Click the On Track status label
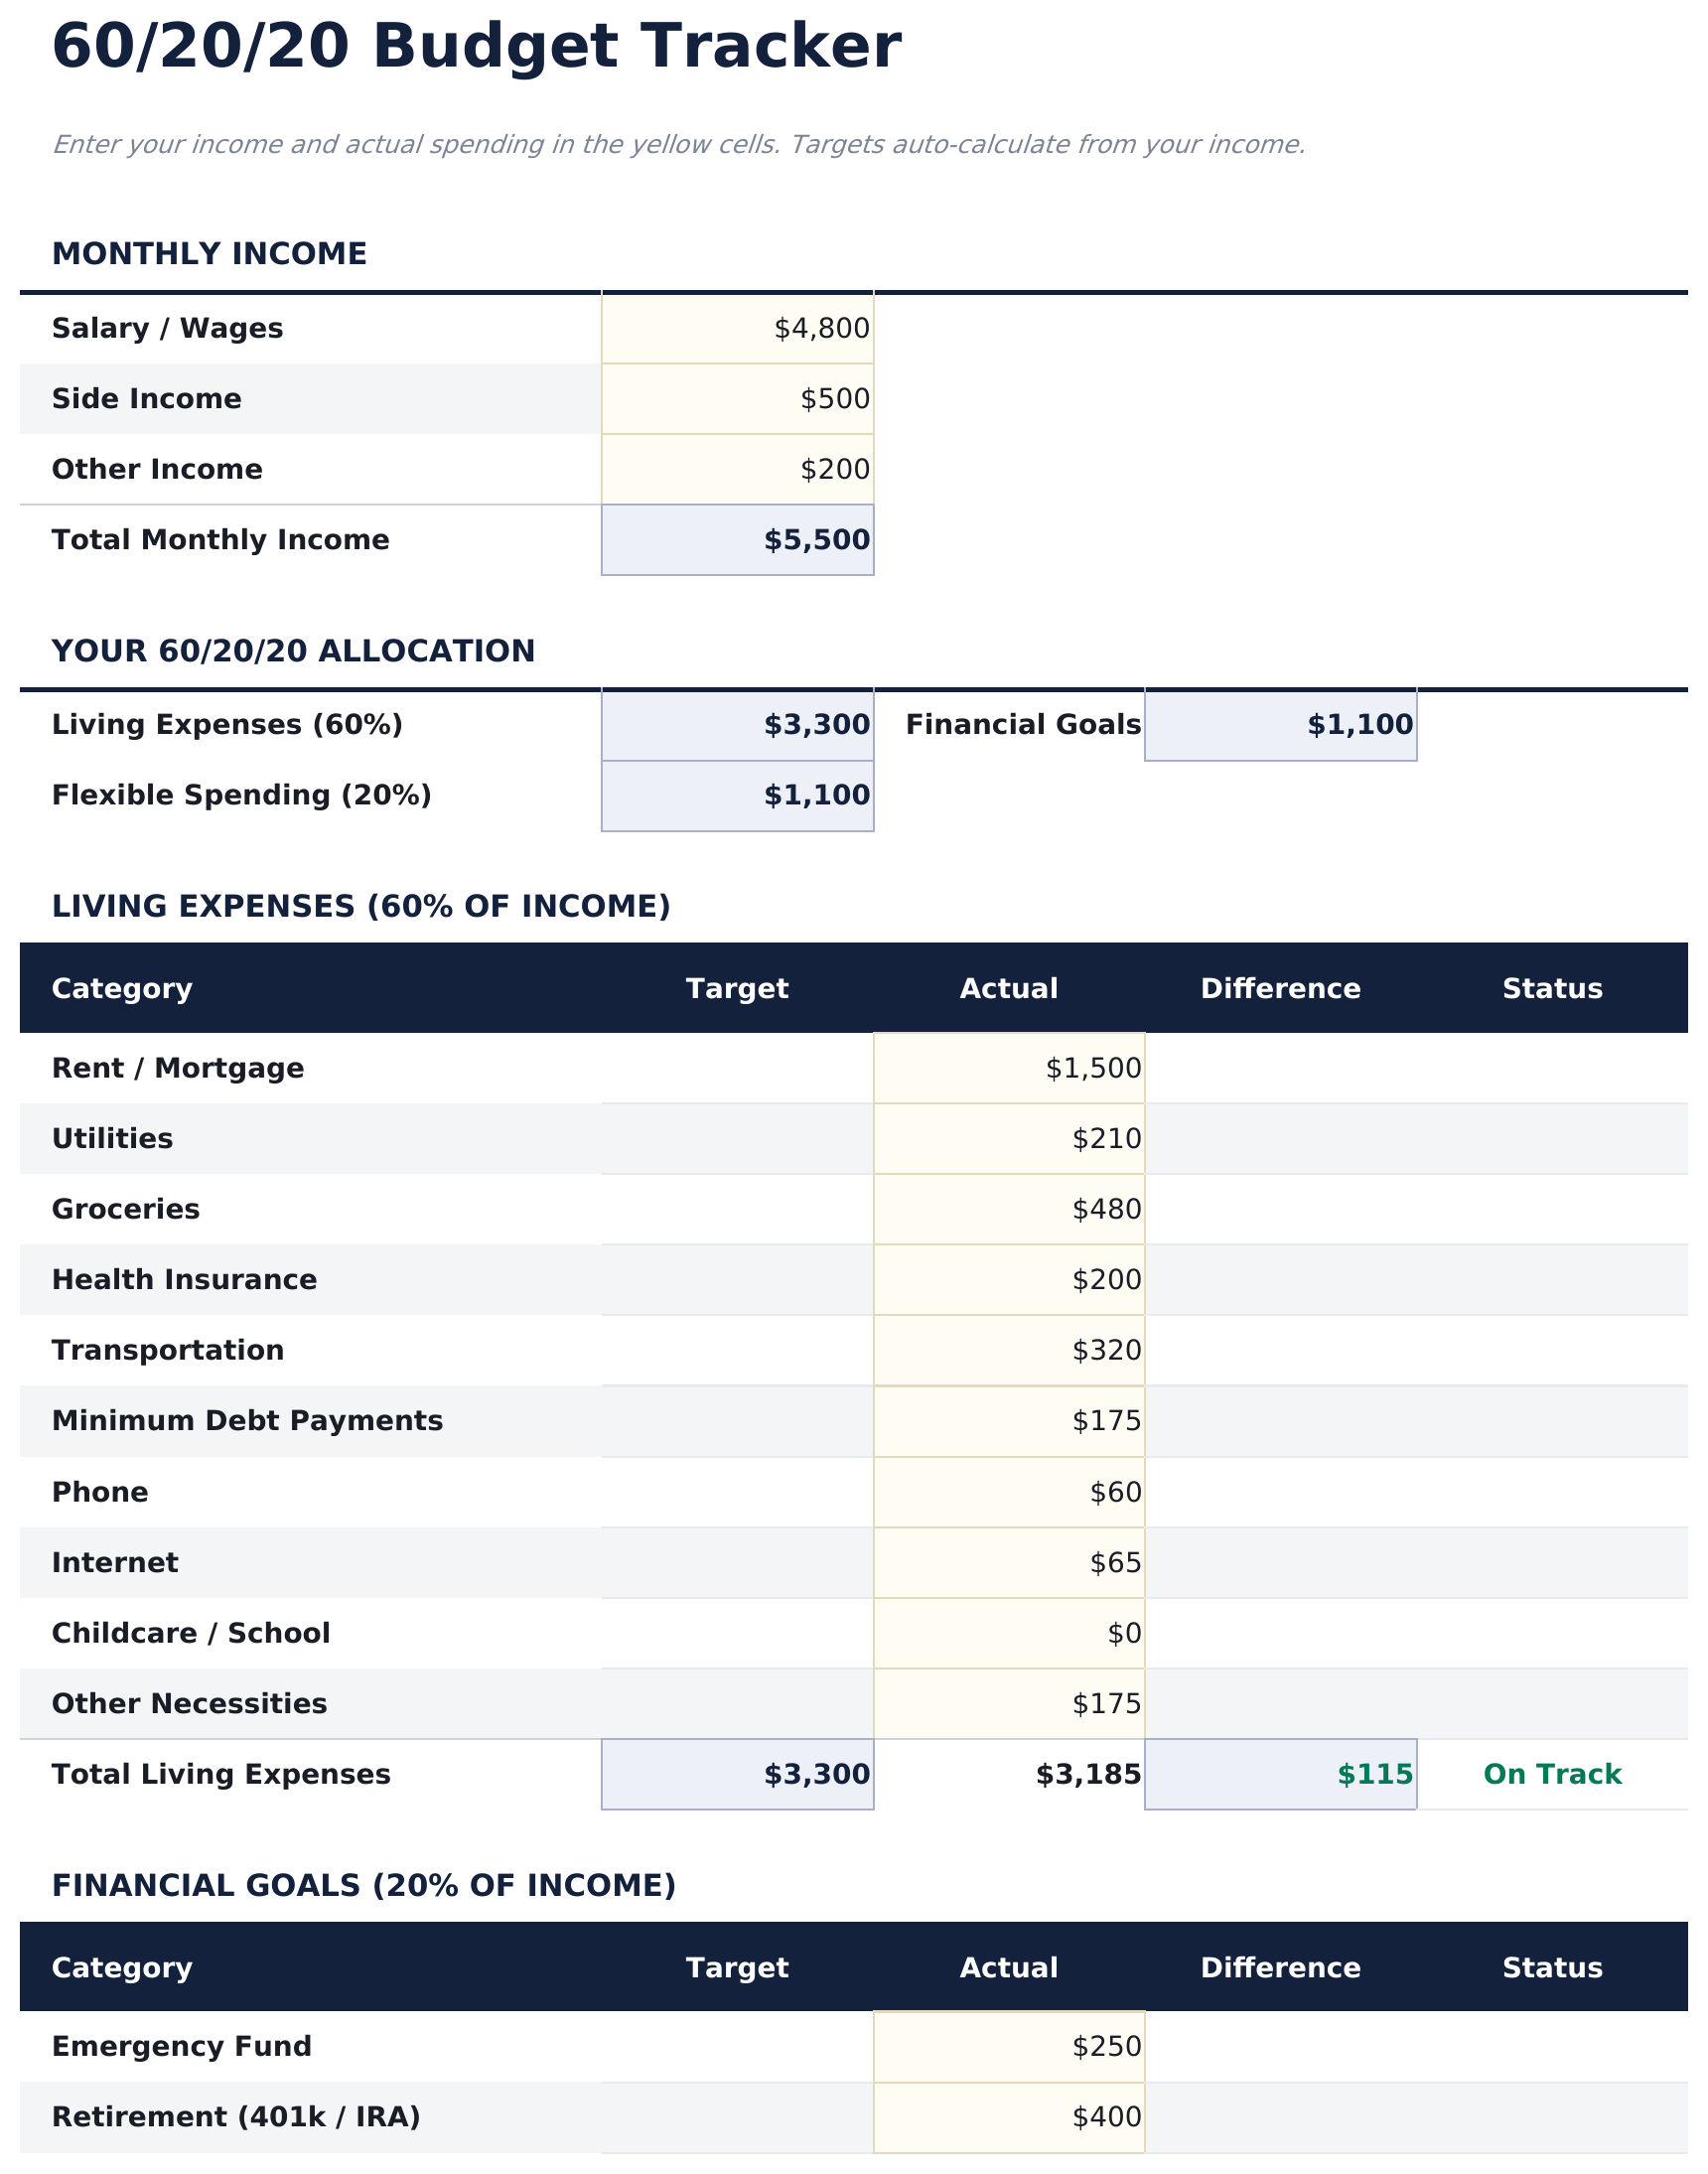 pyautogui.click(x=1552, y=1774)
